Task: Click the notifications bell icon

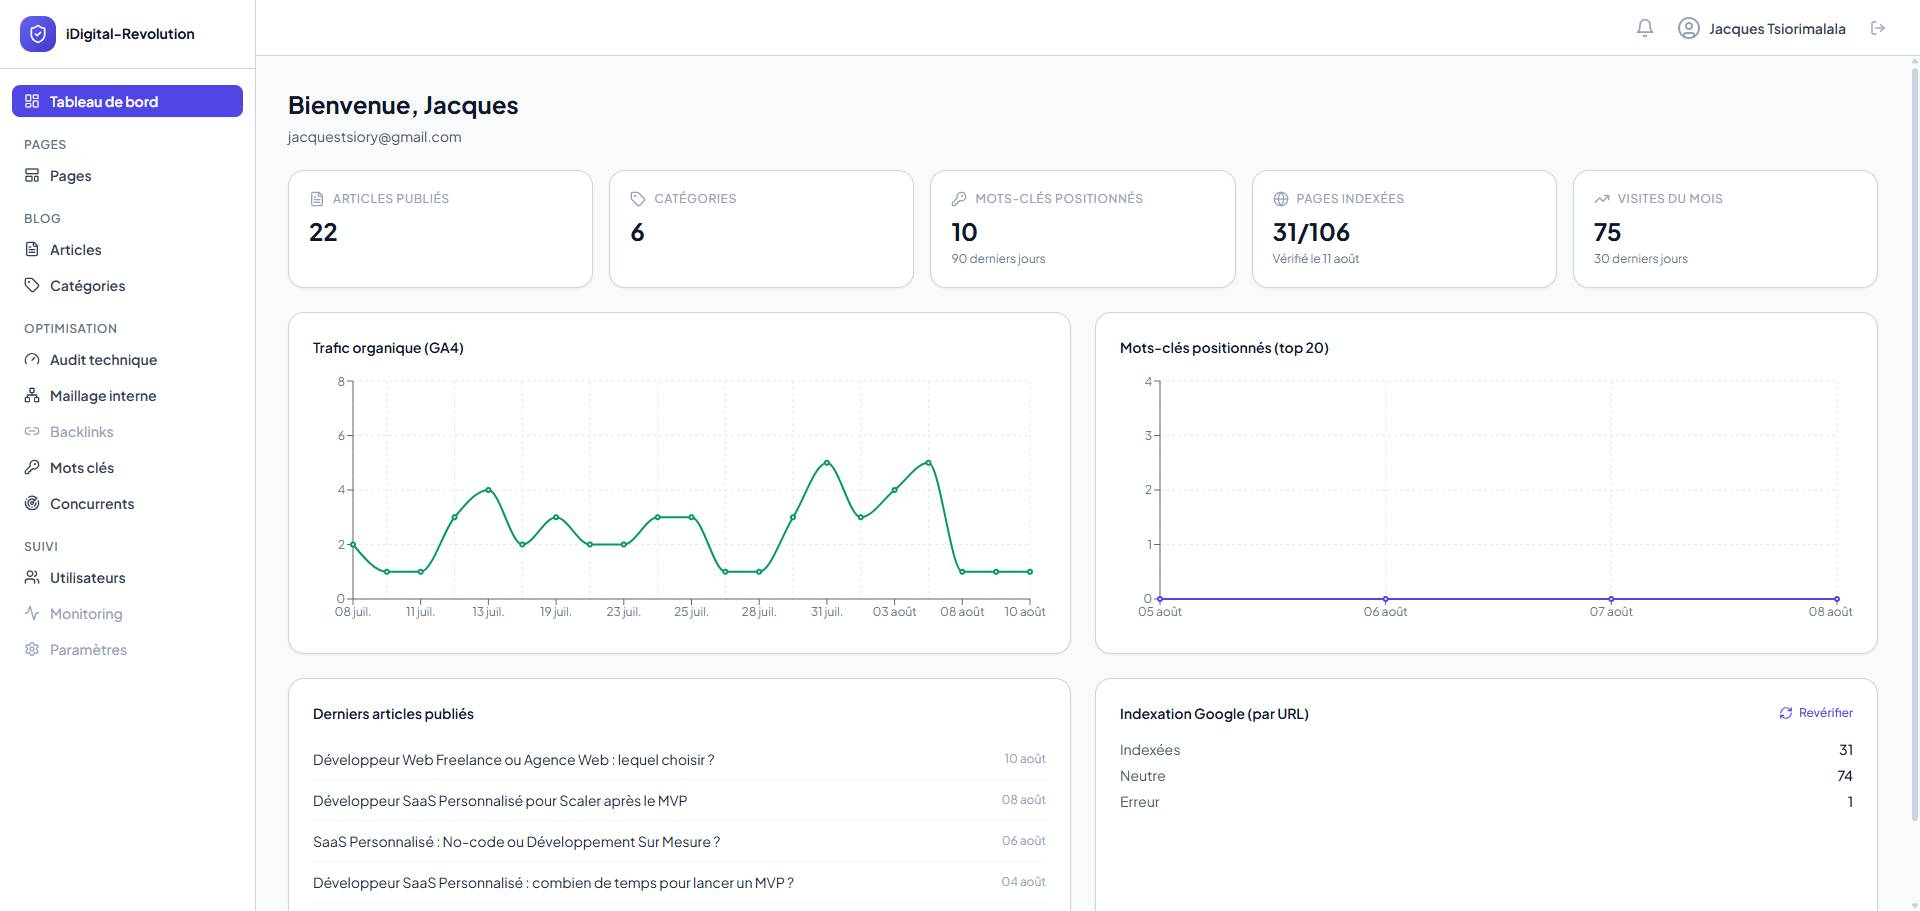Action: point(1645,28)
